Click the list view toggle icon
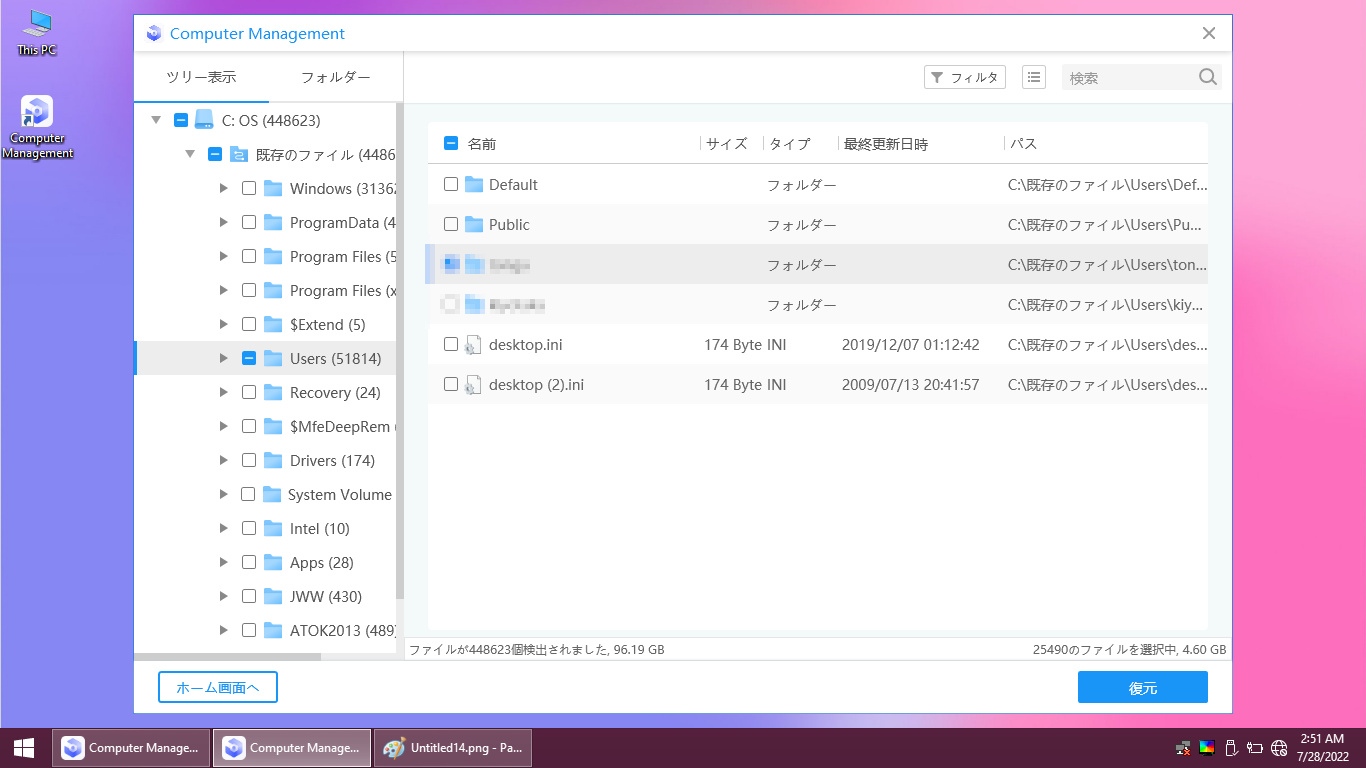This screenshot has height=768, width=1366. [1034, 77]
